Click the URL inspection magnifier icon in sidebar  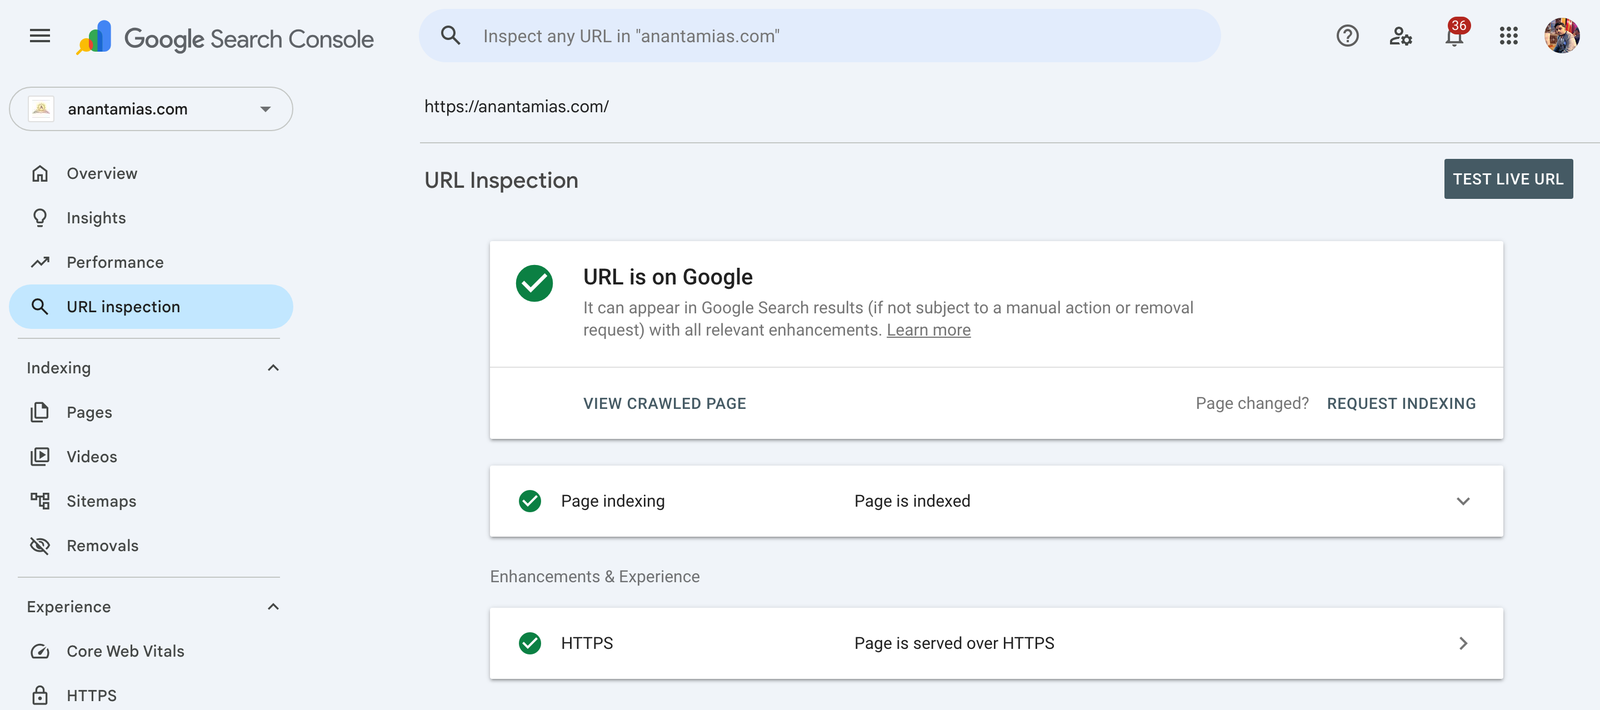coord(40,307)
